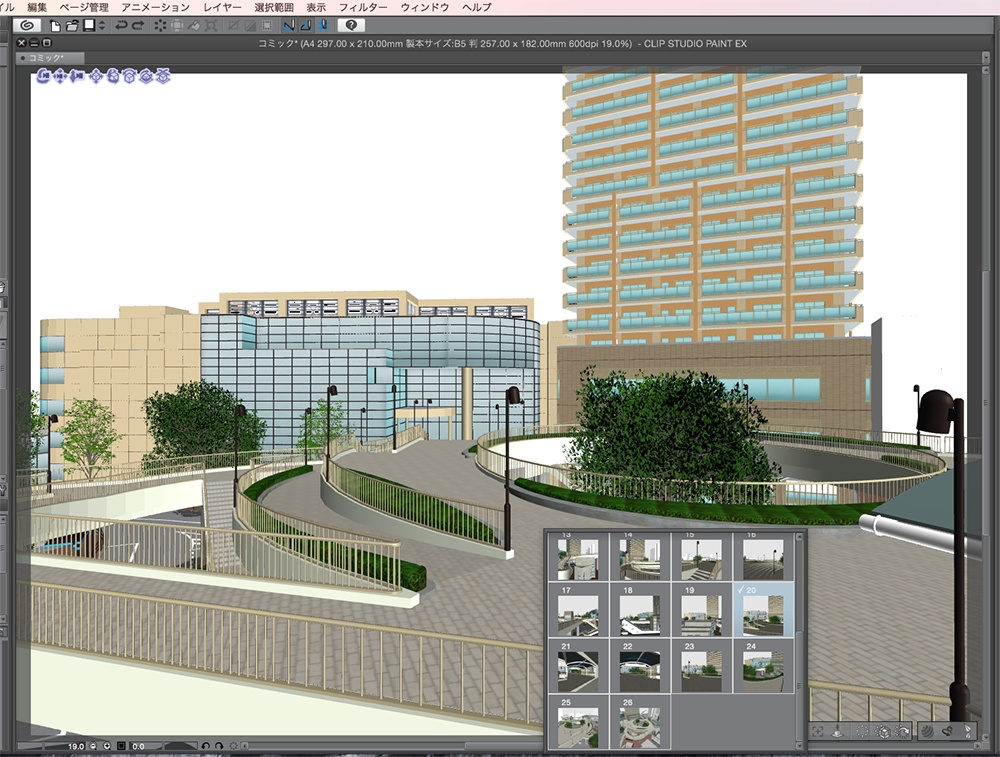Click the object snap-move manipulator icon
This screenshot has height=757, width=1000.
click(x=163, y=77)
